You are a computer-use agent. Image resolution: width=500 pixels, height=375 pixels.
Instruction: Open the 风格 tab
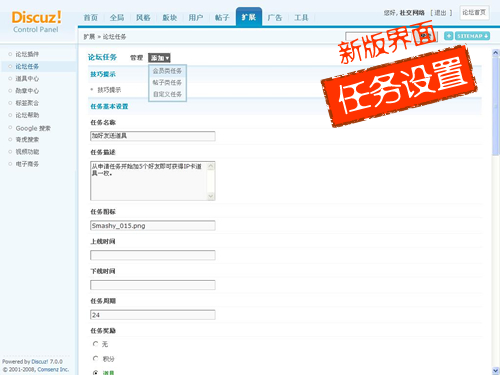click(143, 18)
